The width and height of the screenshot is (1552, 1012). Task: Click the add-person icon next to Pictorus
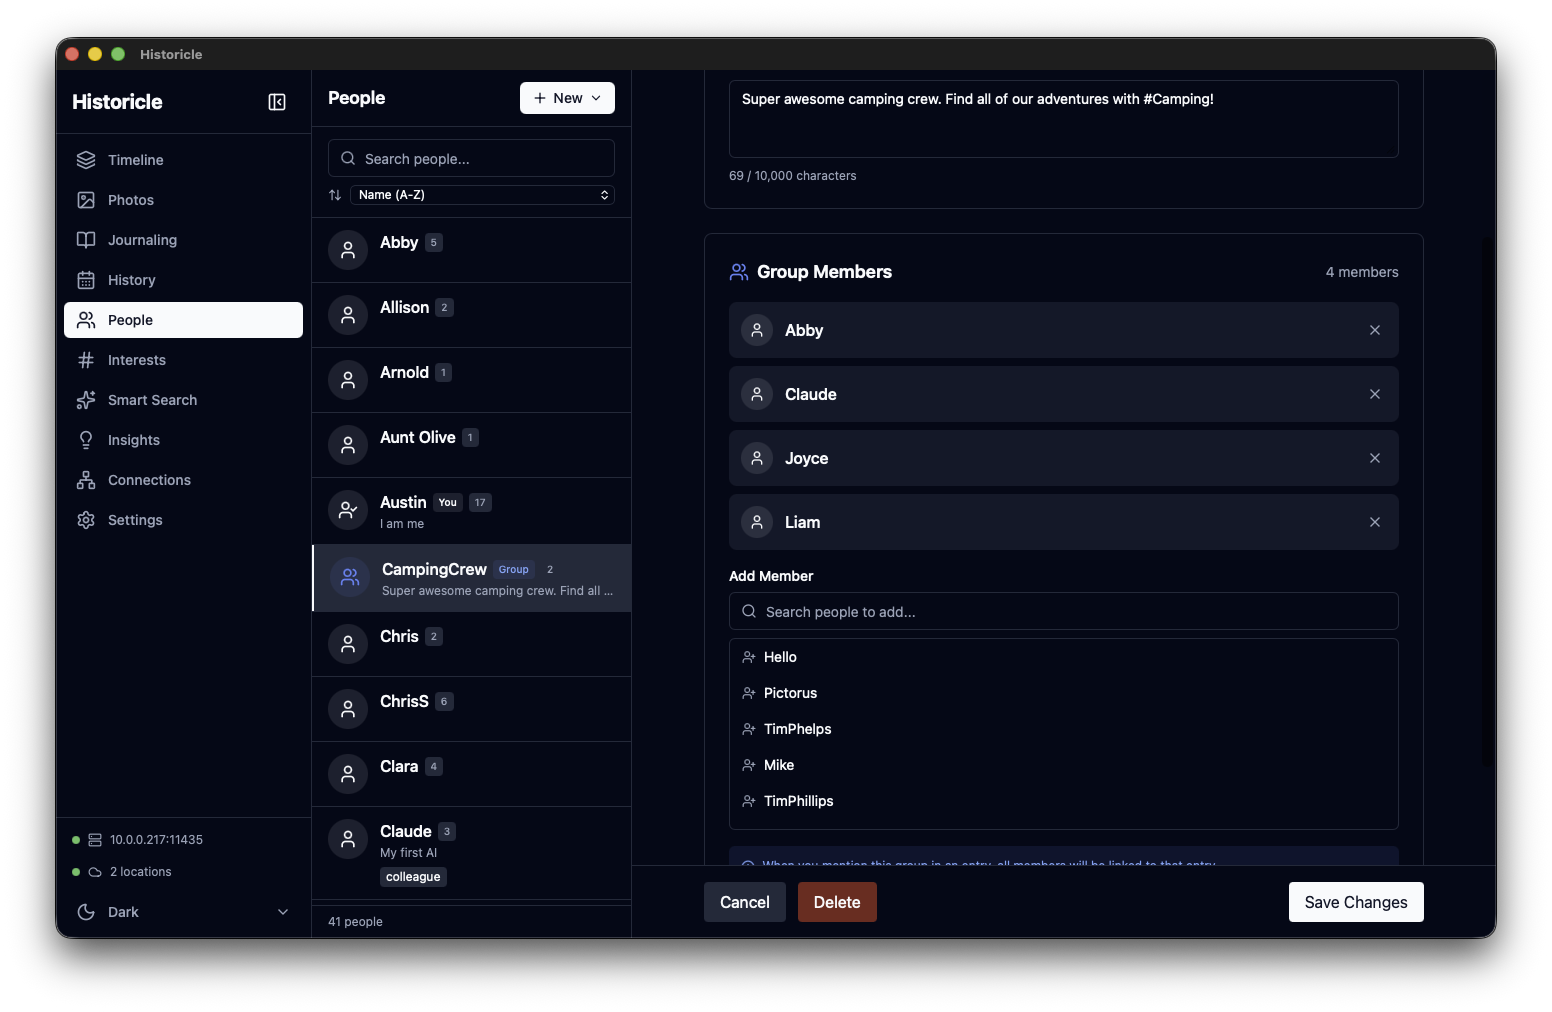coord(748,693)
